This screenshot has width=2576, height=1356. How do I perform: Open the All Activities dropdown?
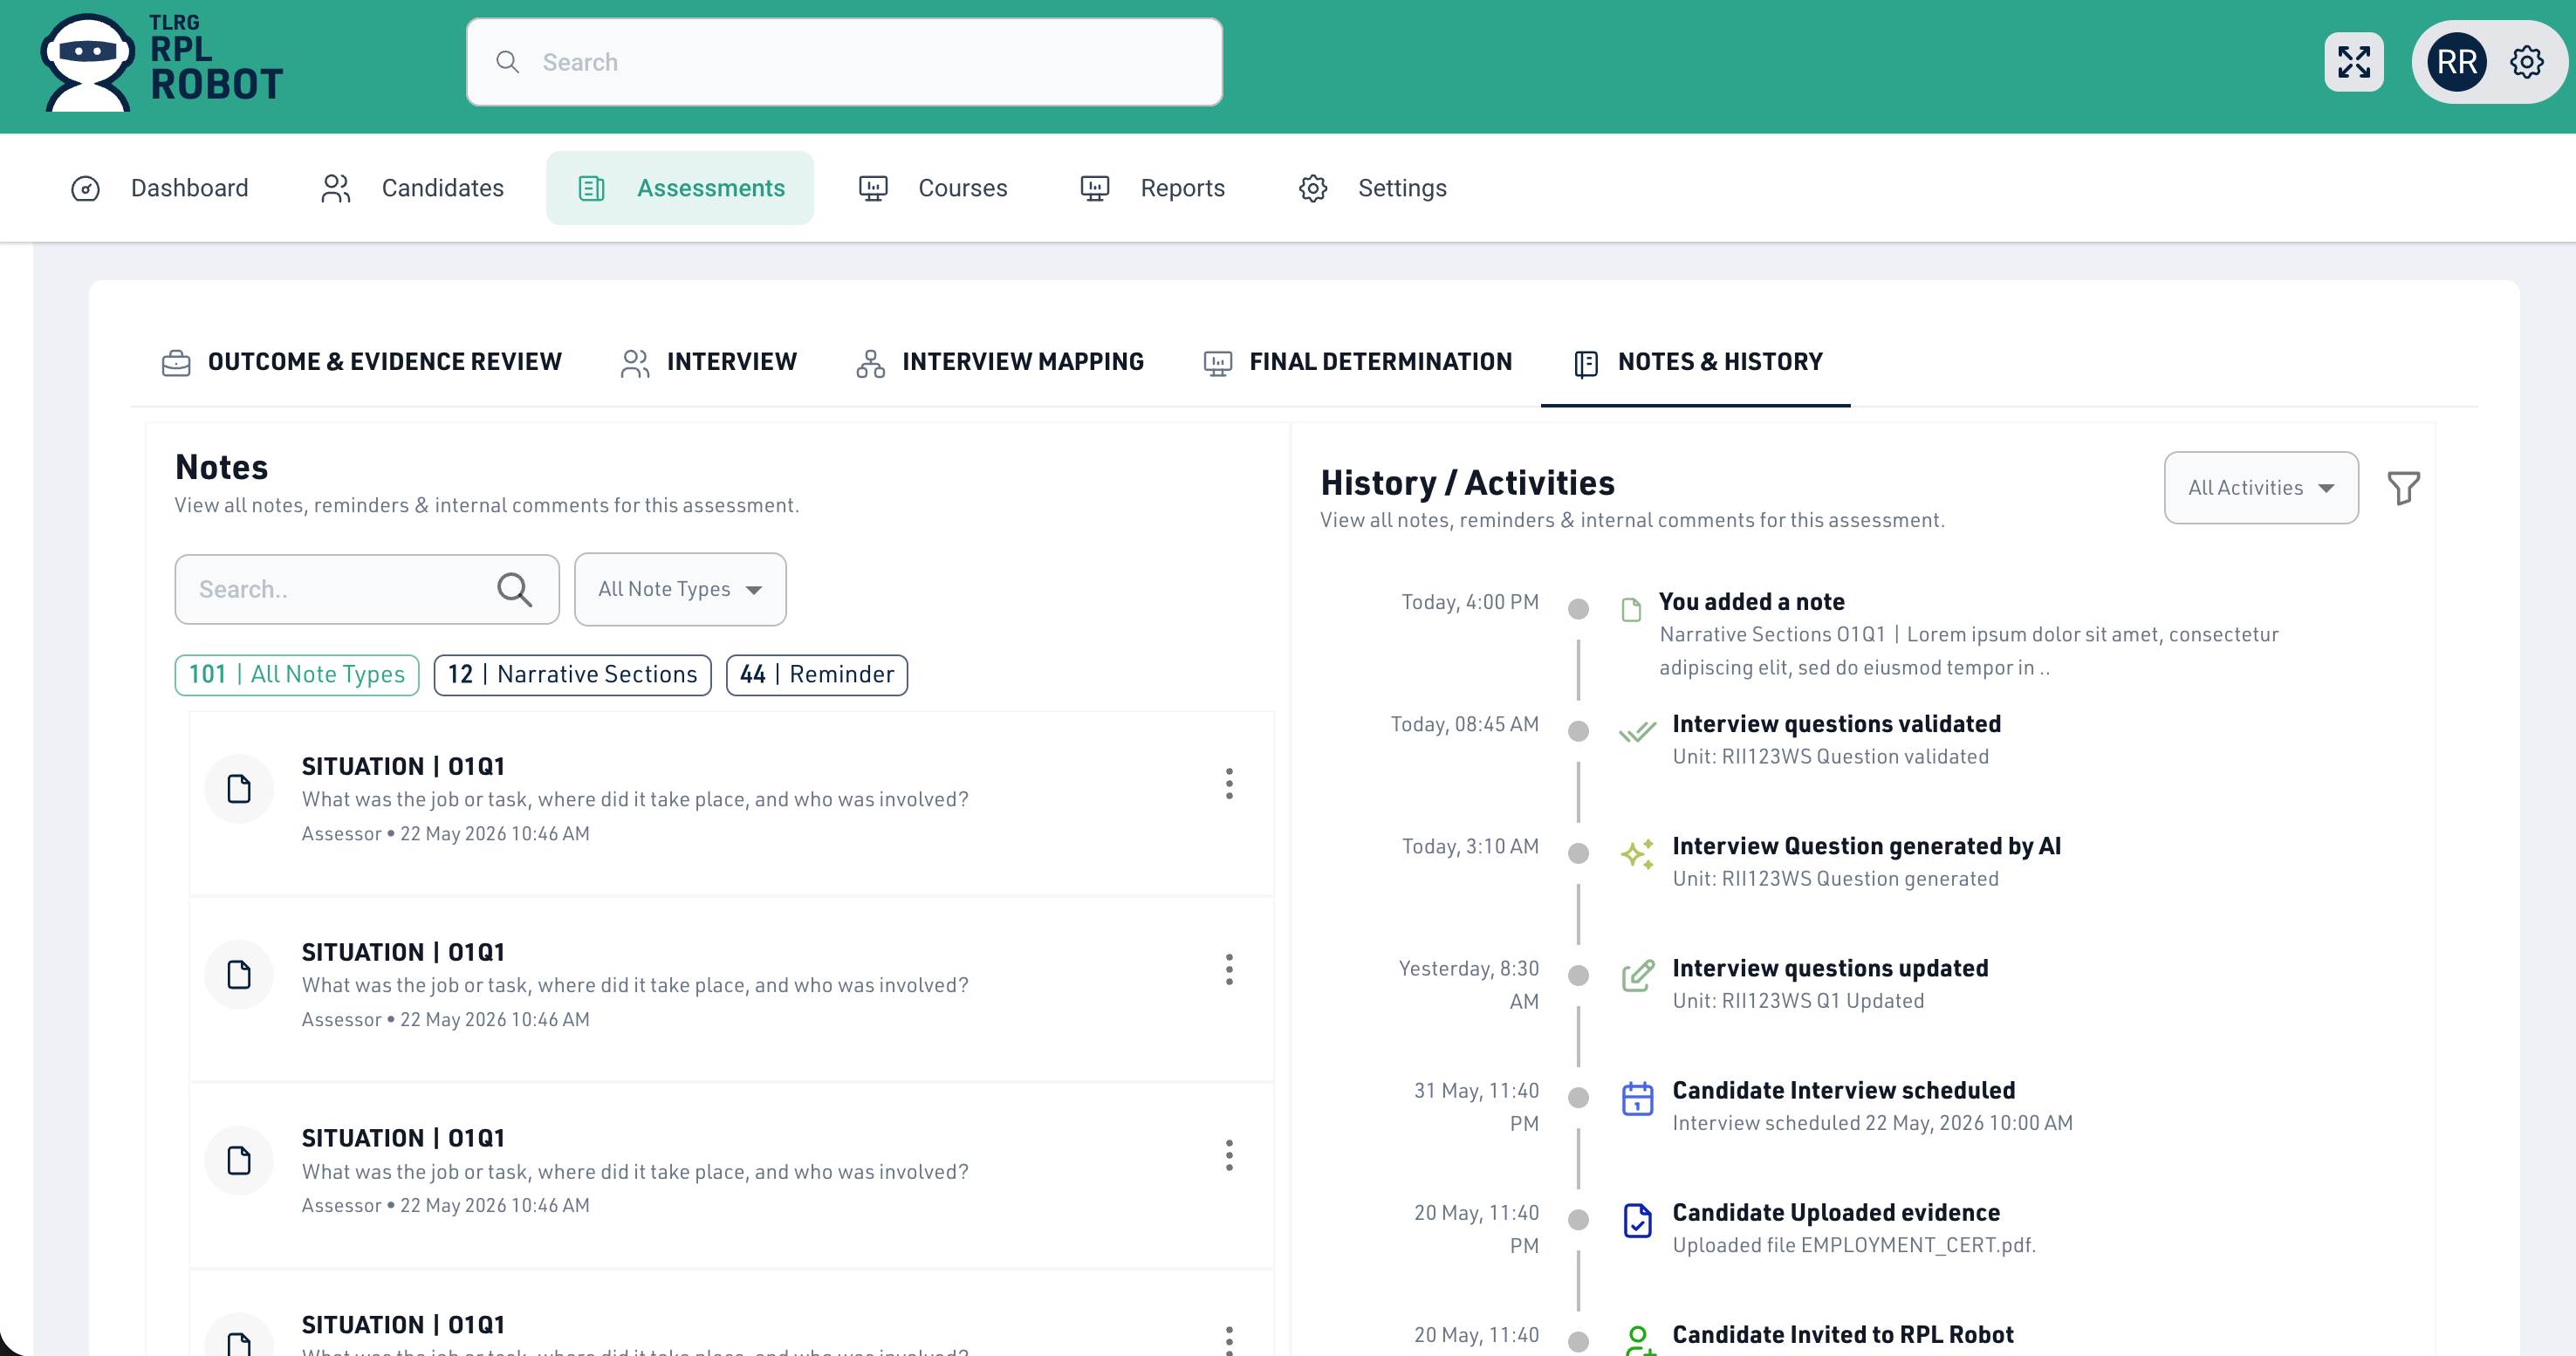(x=2261, y=488)
